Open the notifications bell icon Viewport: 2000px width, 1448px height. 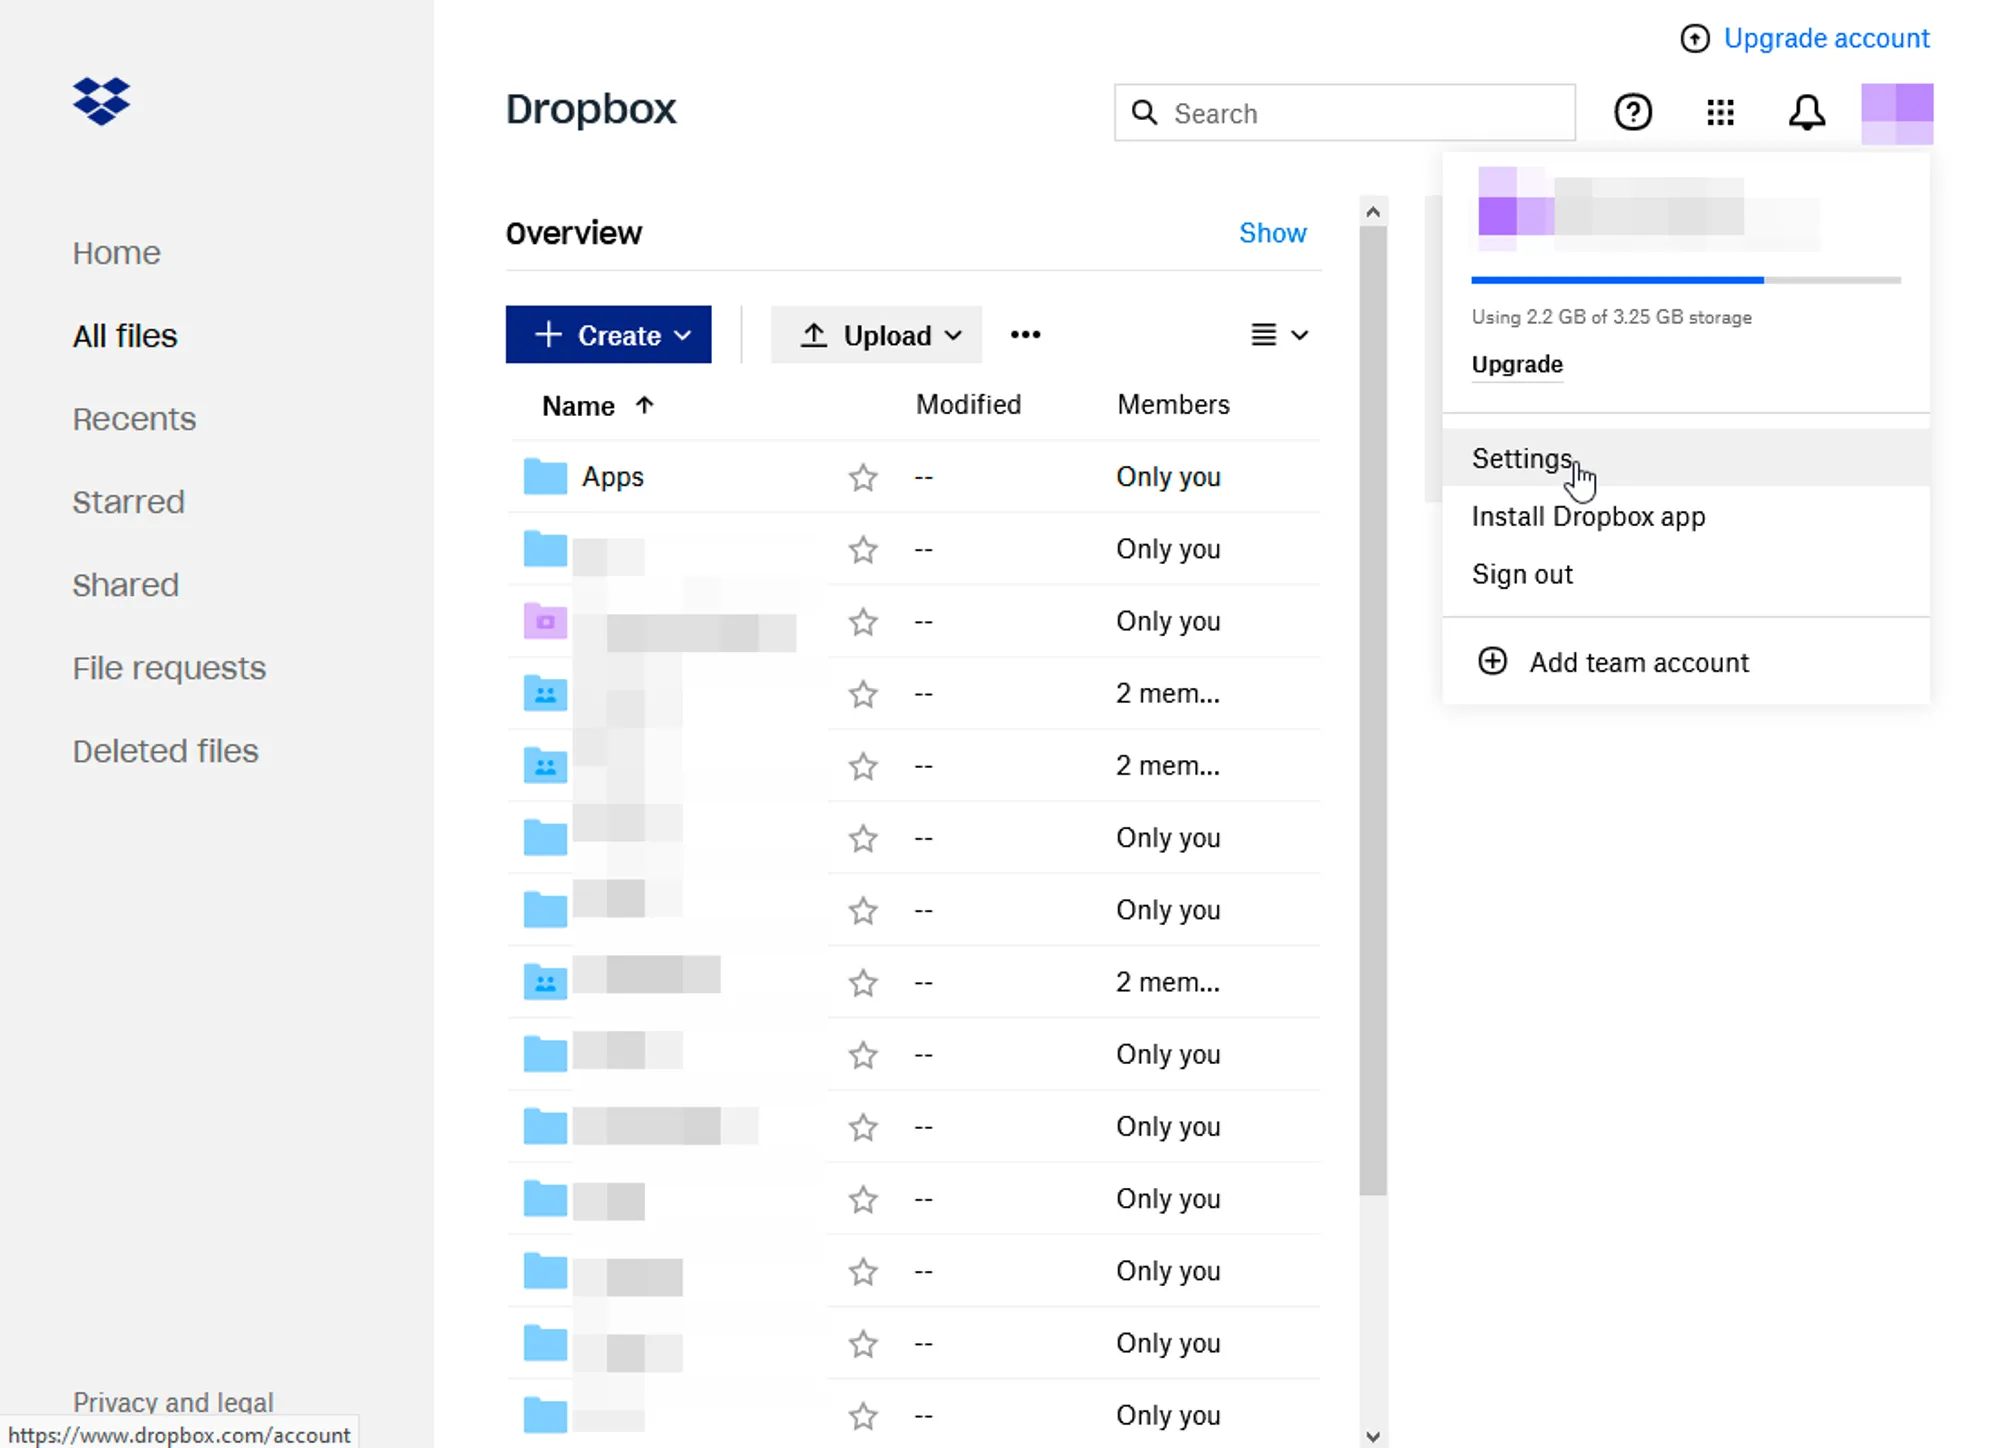[x=1806, y=112]
